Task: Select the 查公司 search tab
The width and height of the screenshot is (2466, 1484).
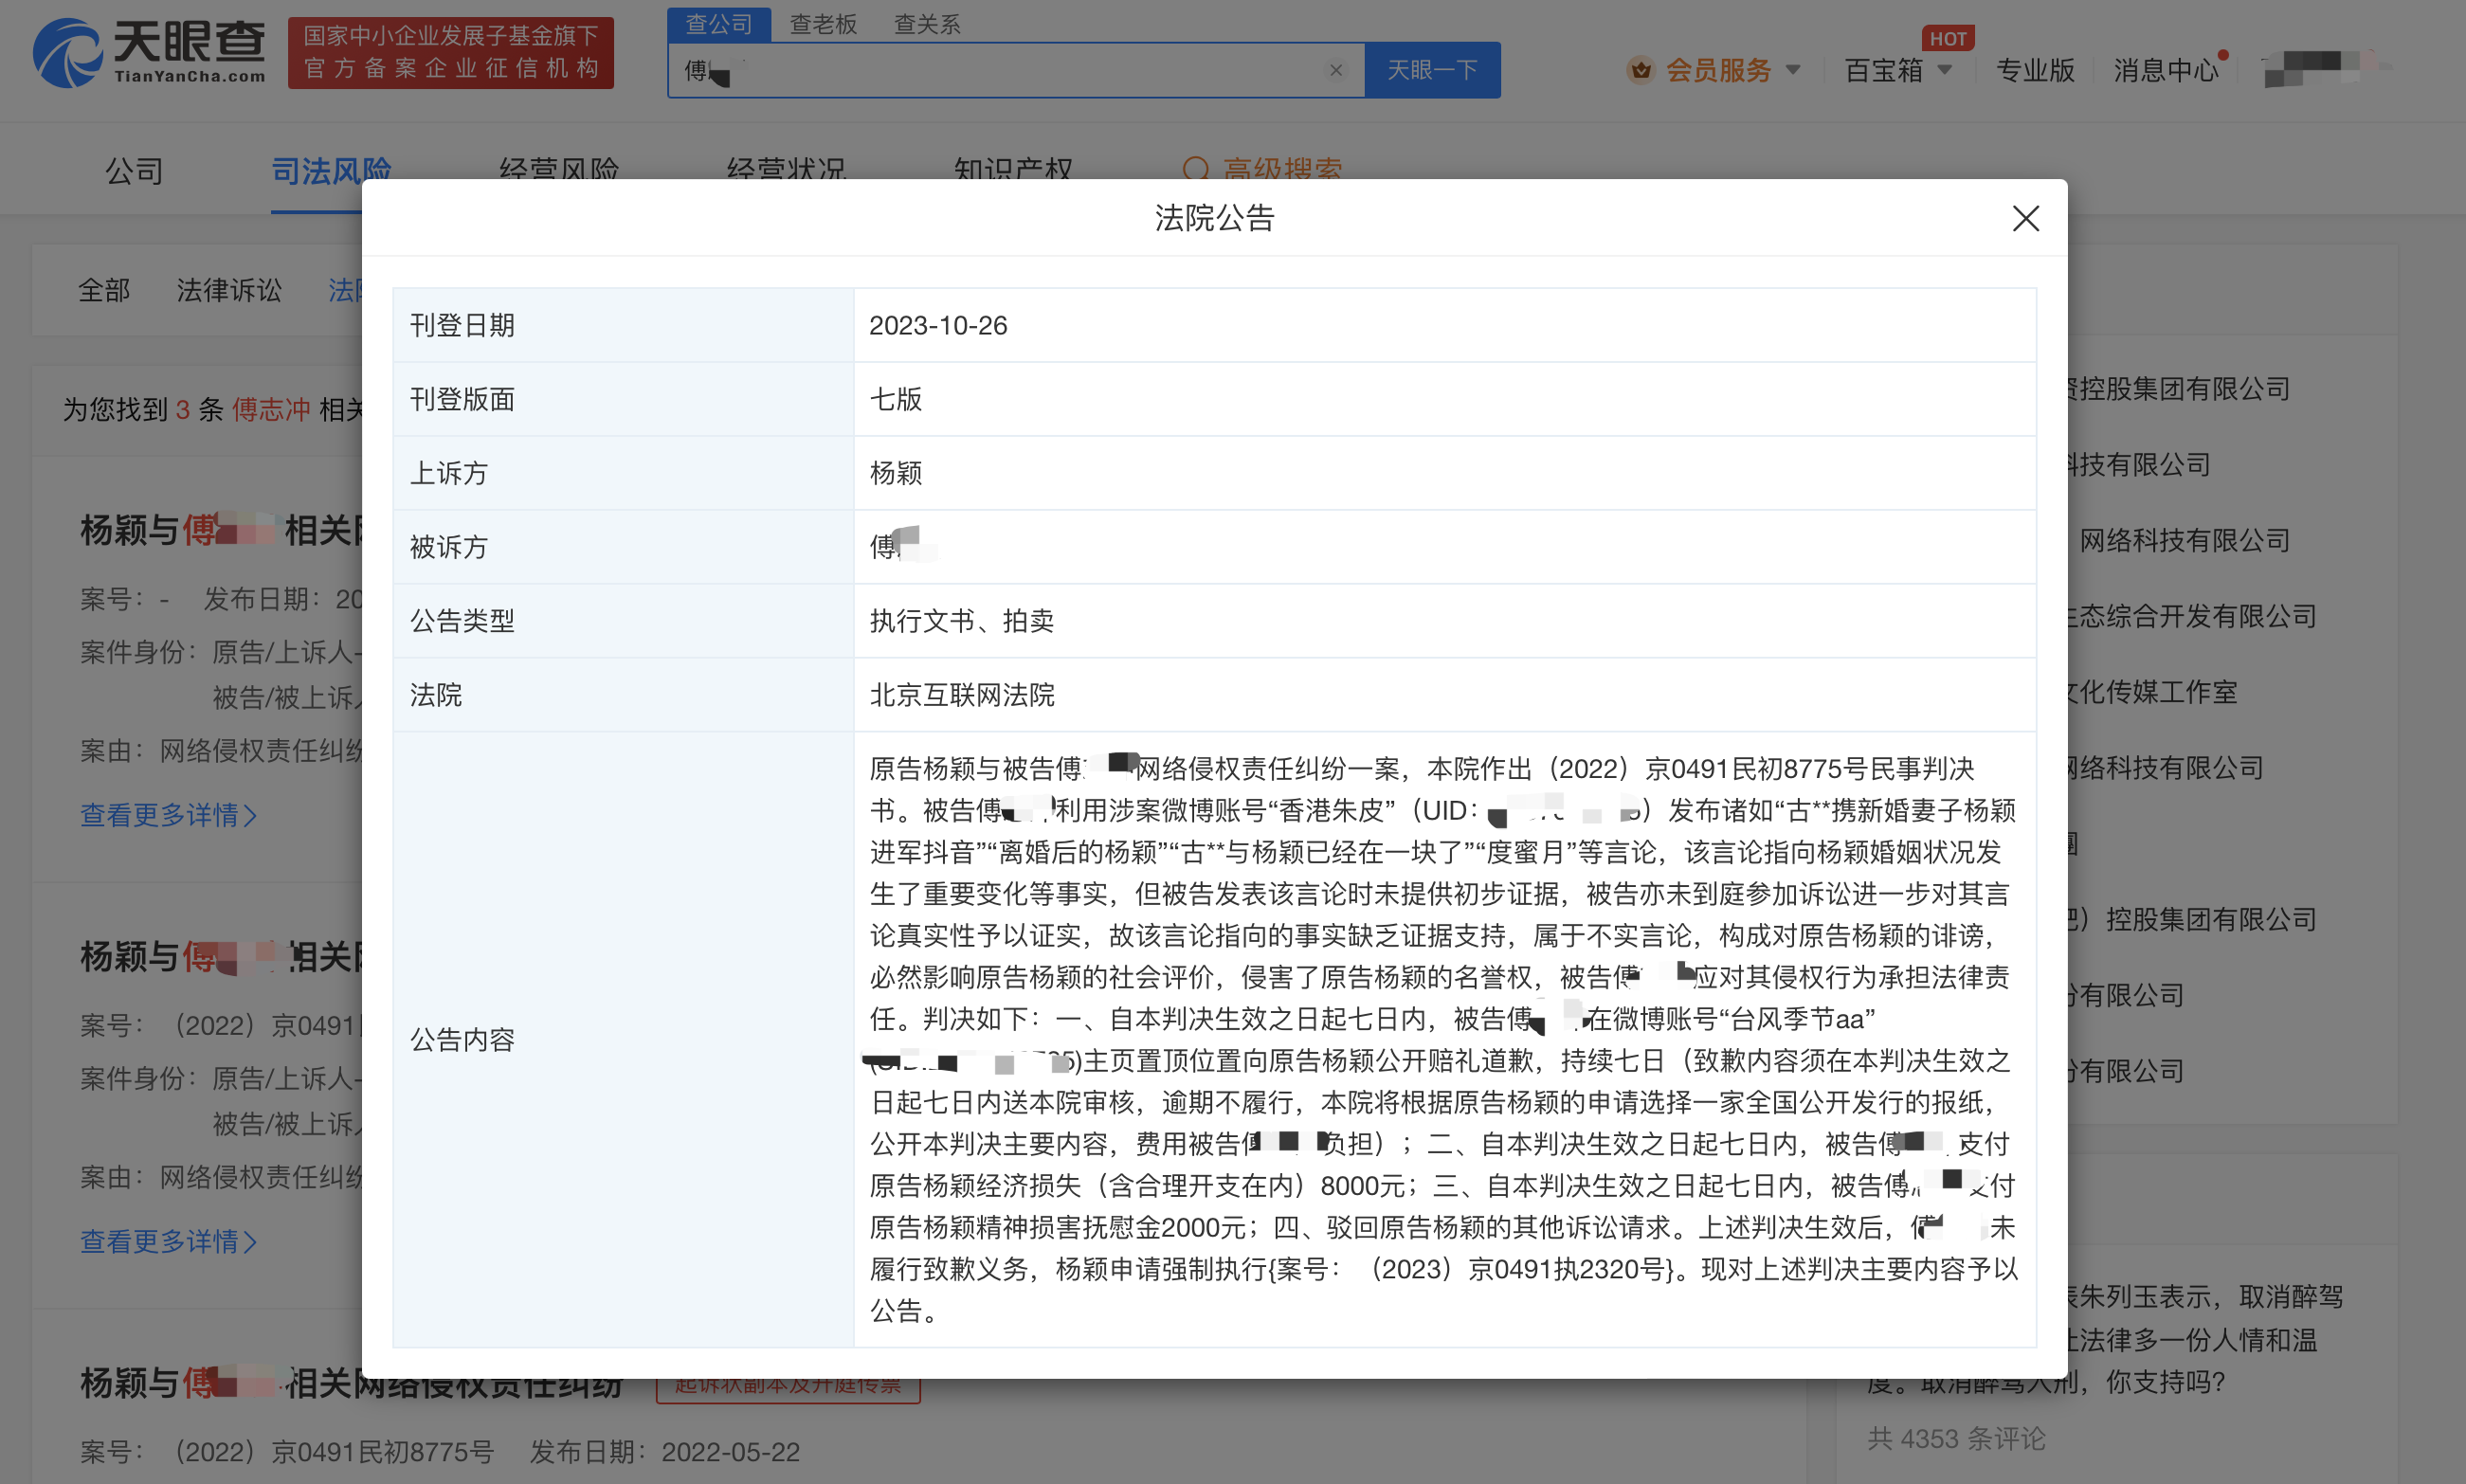Action: click(x=719, y=24)
